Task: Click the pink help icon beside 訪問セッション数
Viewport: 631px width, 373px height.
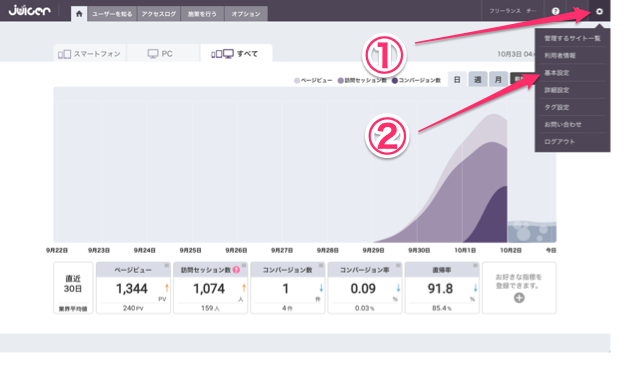Action: click(x=236, y=270)
